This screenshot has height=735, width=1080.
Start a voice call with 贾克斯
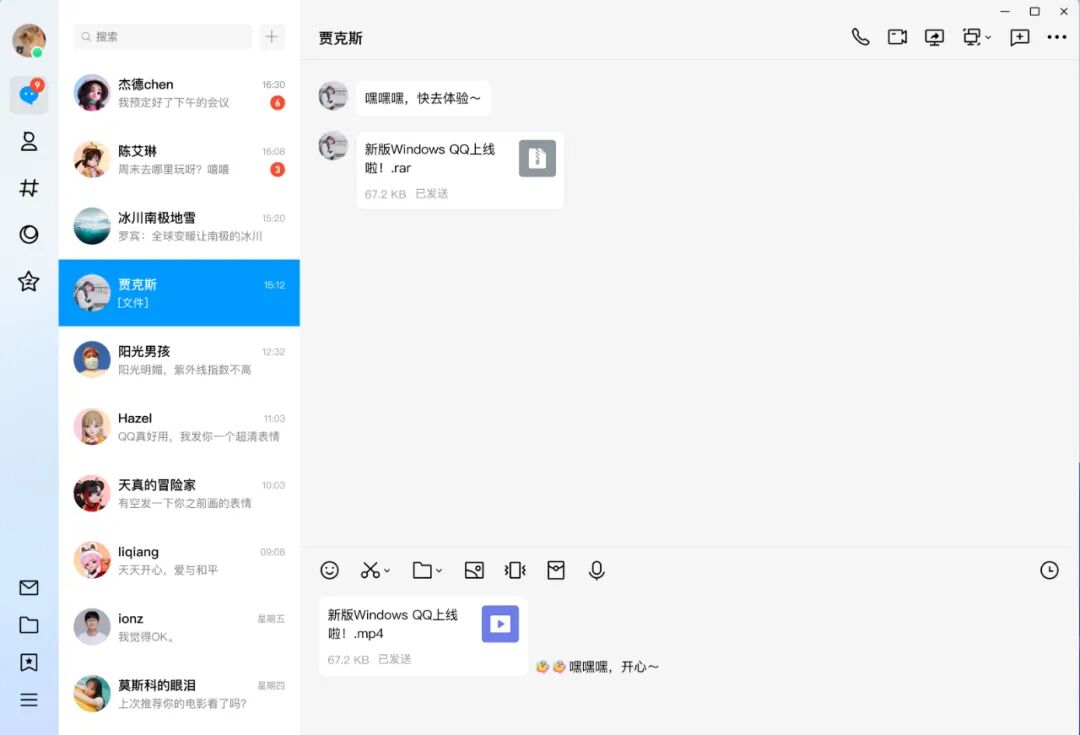860,37
